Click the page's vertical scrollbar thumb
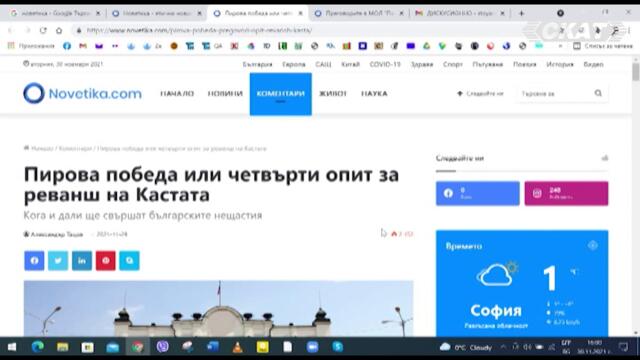 coord(636,72)
